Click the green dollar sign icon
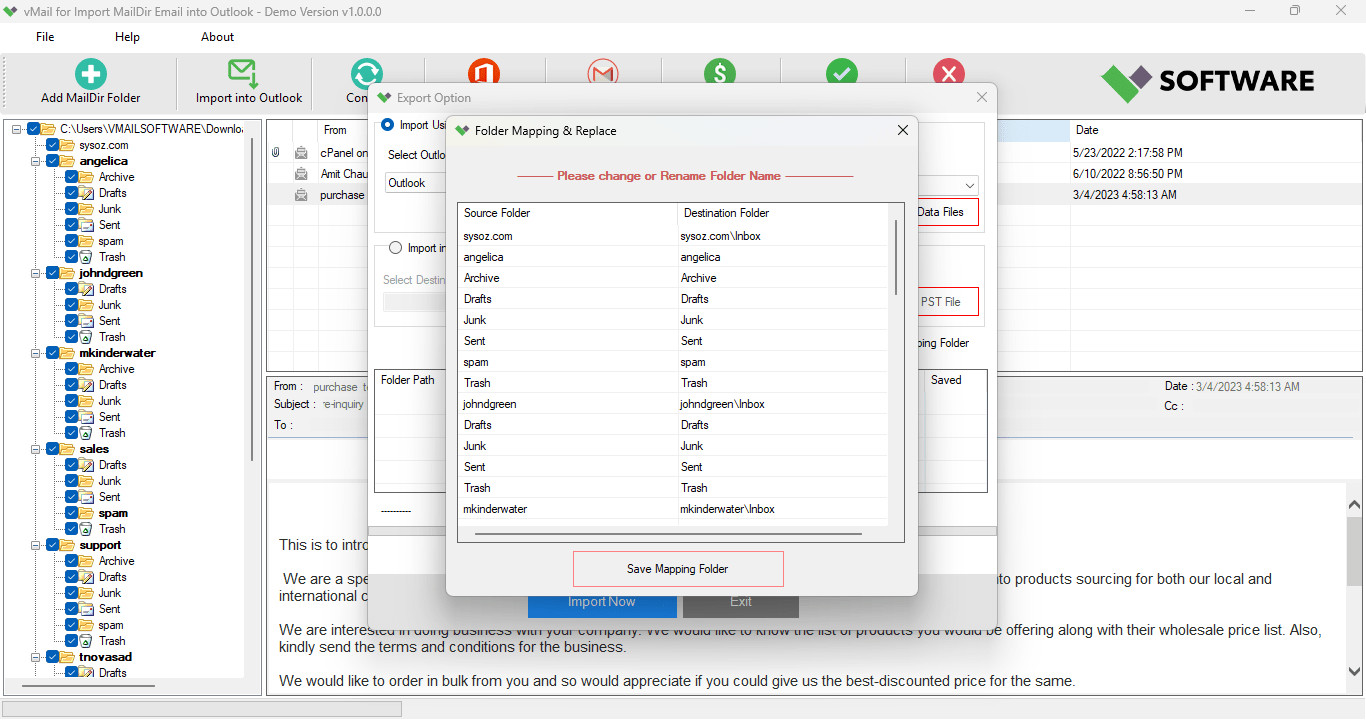1366x720 pixels. (x=719, y=73)
